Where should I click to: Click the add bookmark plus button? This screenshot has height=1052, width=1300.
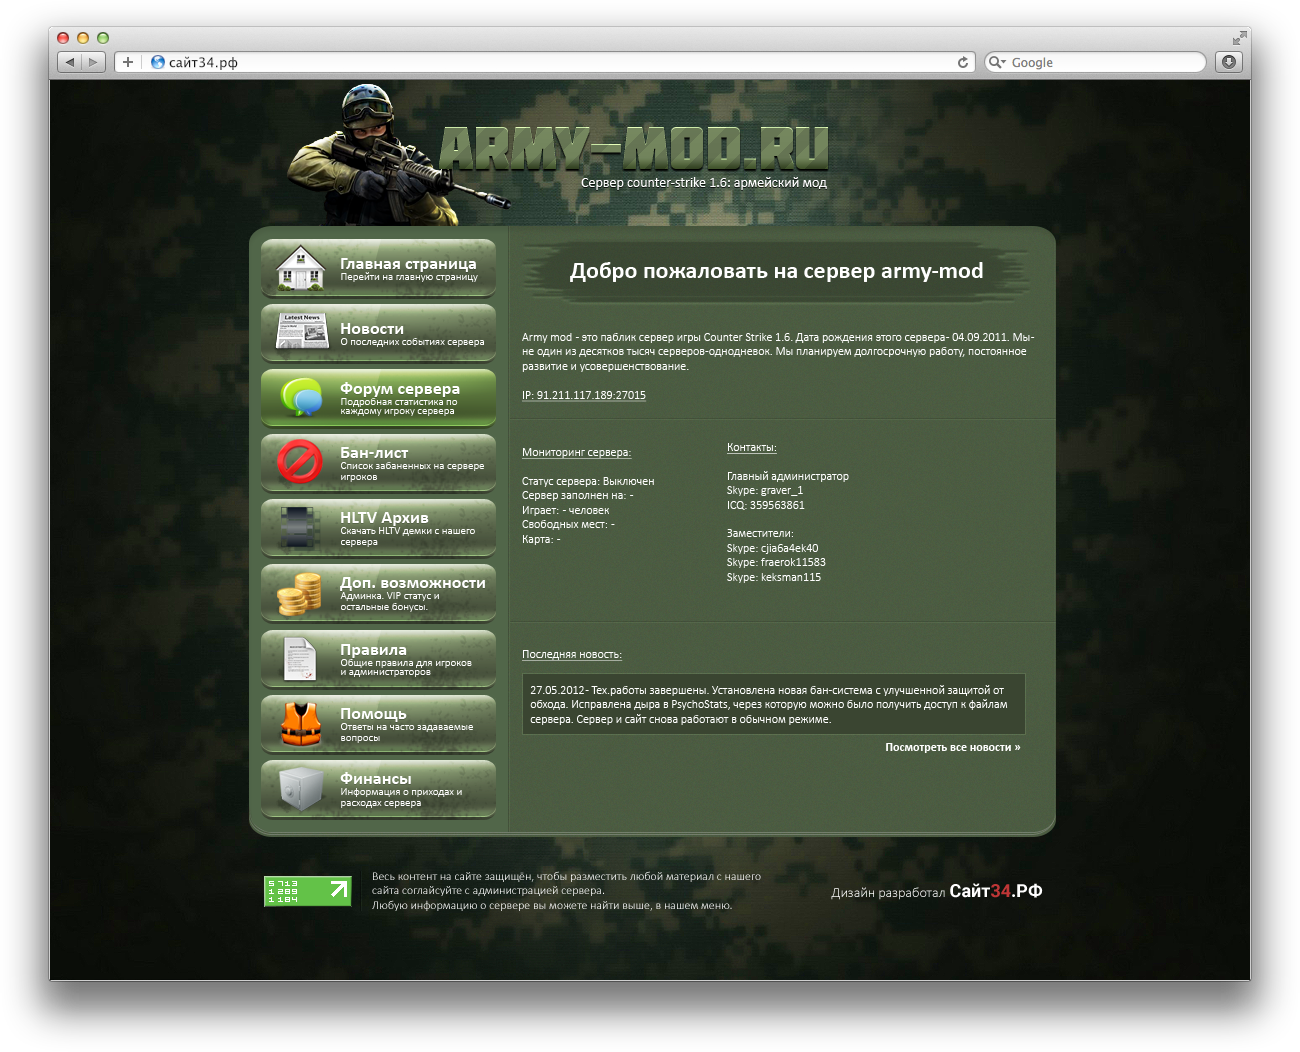[127, 62]
